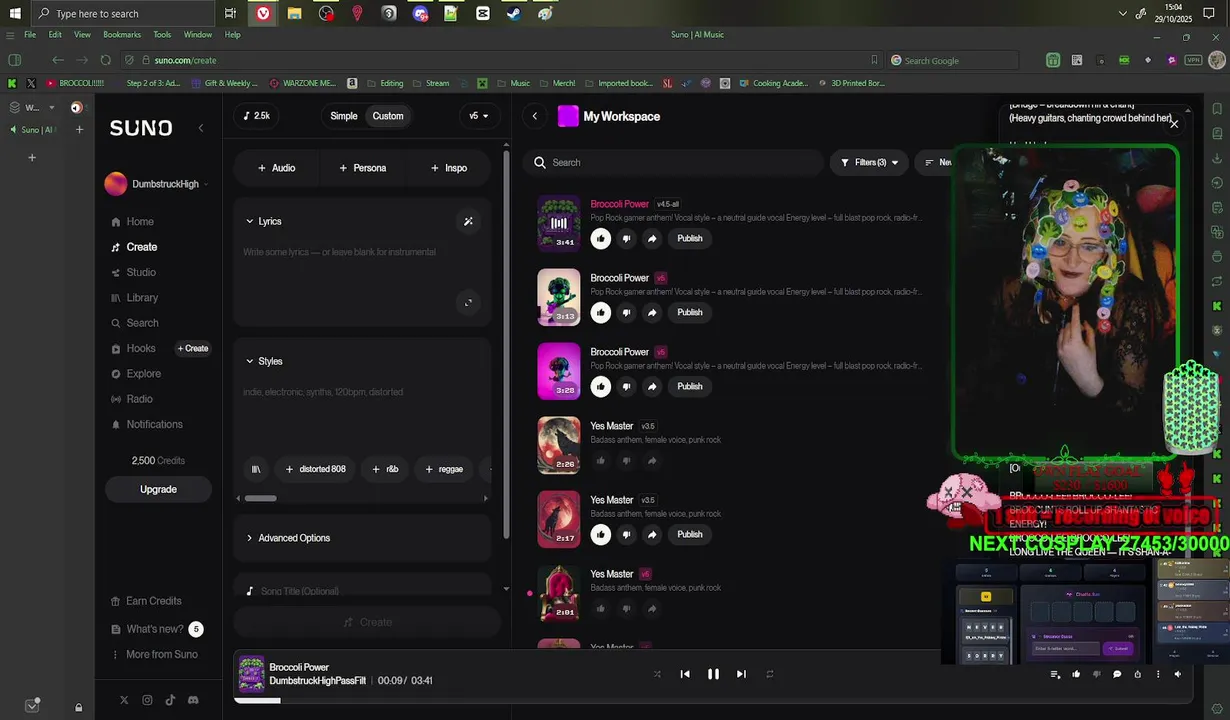Skip to next track in player
The width and height of the screenshot is (1230, 720).
(x=741, y=674)
